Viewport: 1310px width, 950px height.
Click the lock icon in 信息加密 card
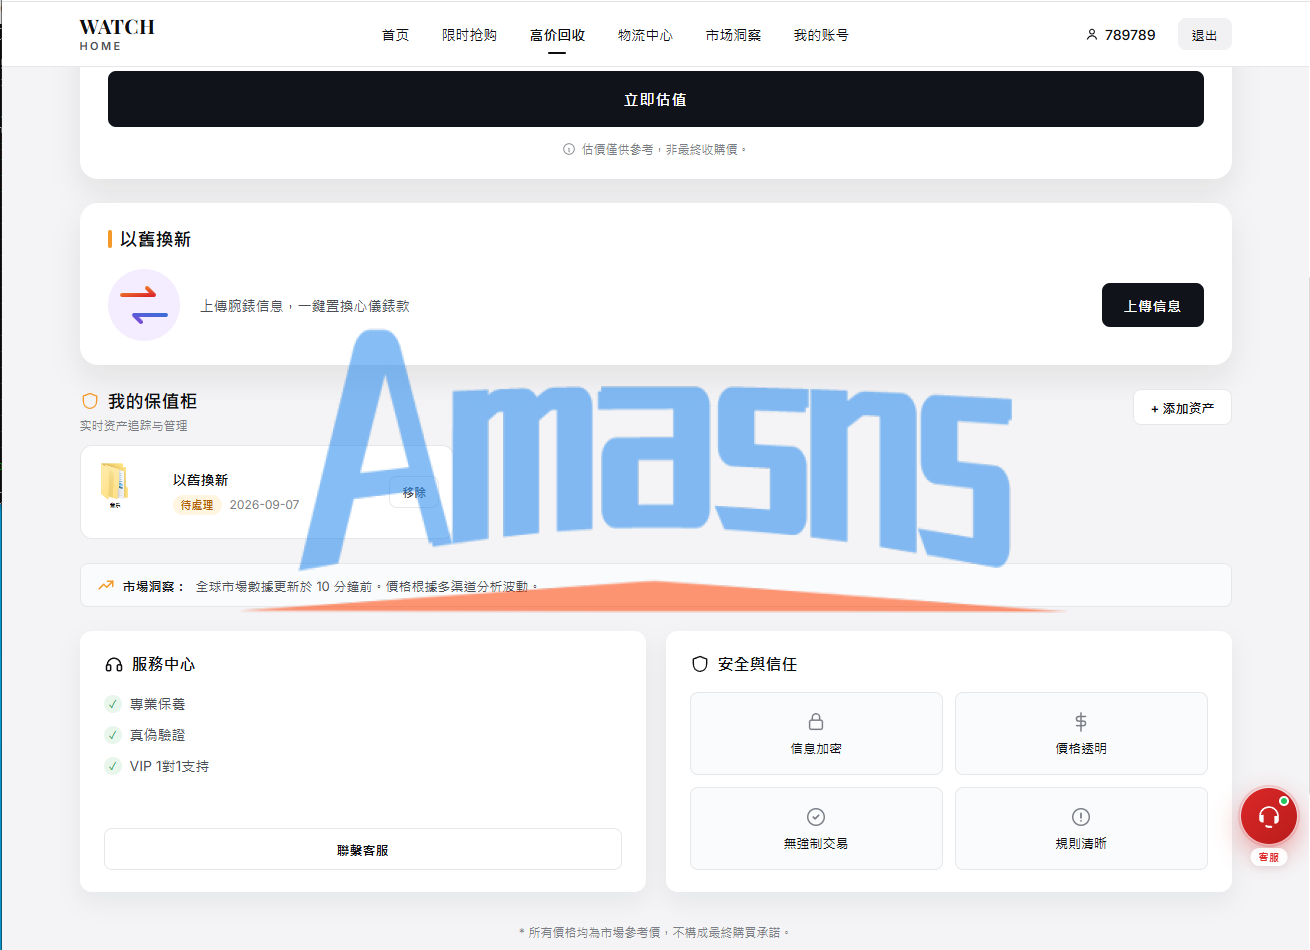[x=816, y=722]
